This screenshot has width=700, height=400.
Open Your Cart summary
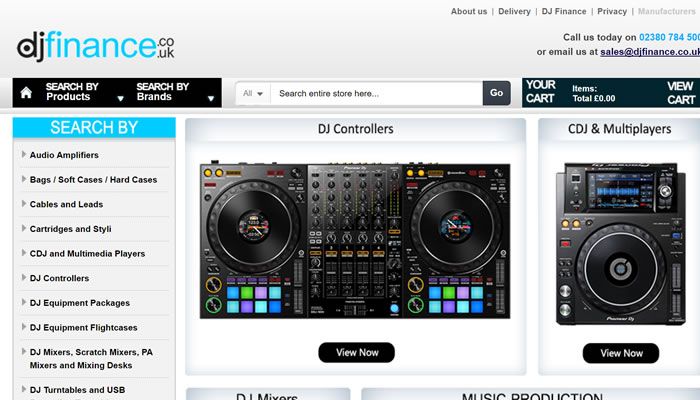(x=541, y=92)
